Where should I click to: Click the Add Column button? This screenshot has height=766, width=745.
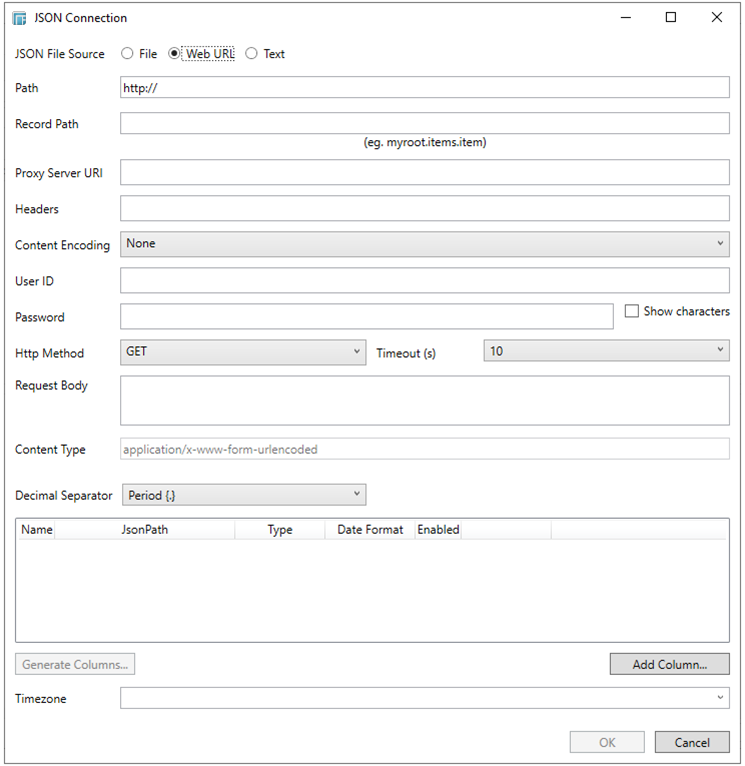tap(669, 664)
